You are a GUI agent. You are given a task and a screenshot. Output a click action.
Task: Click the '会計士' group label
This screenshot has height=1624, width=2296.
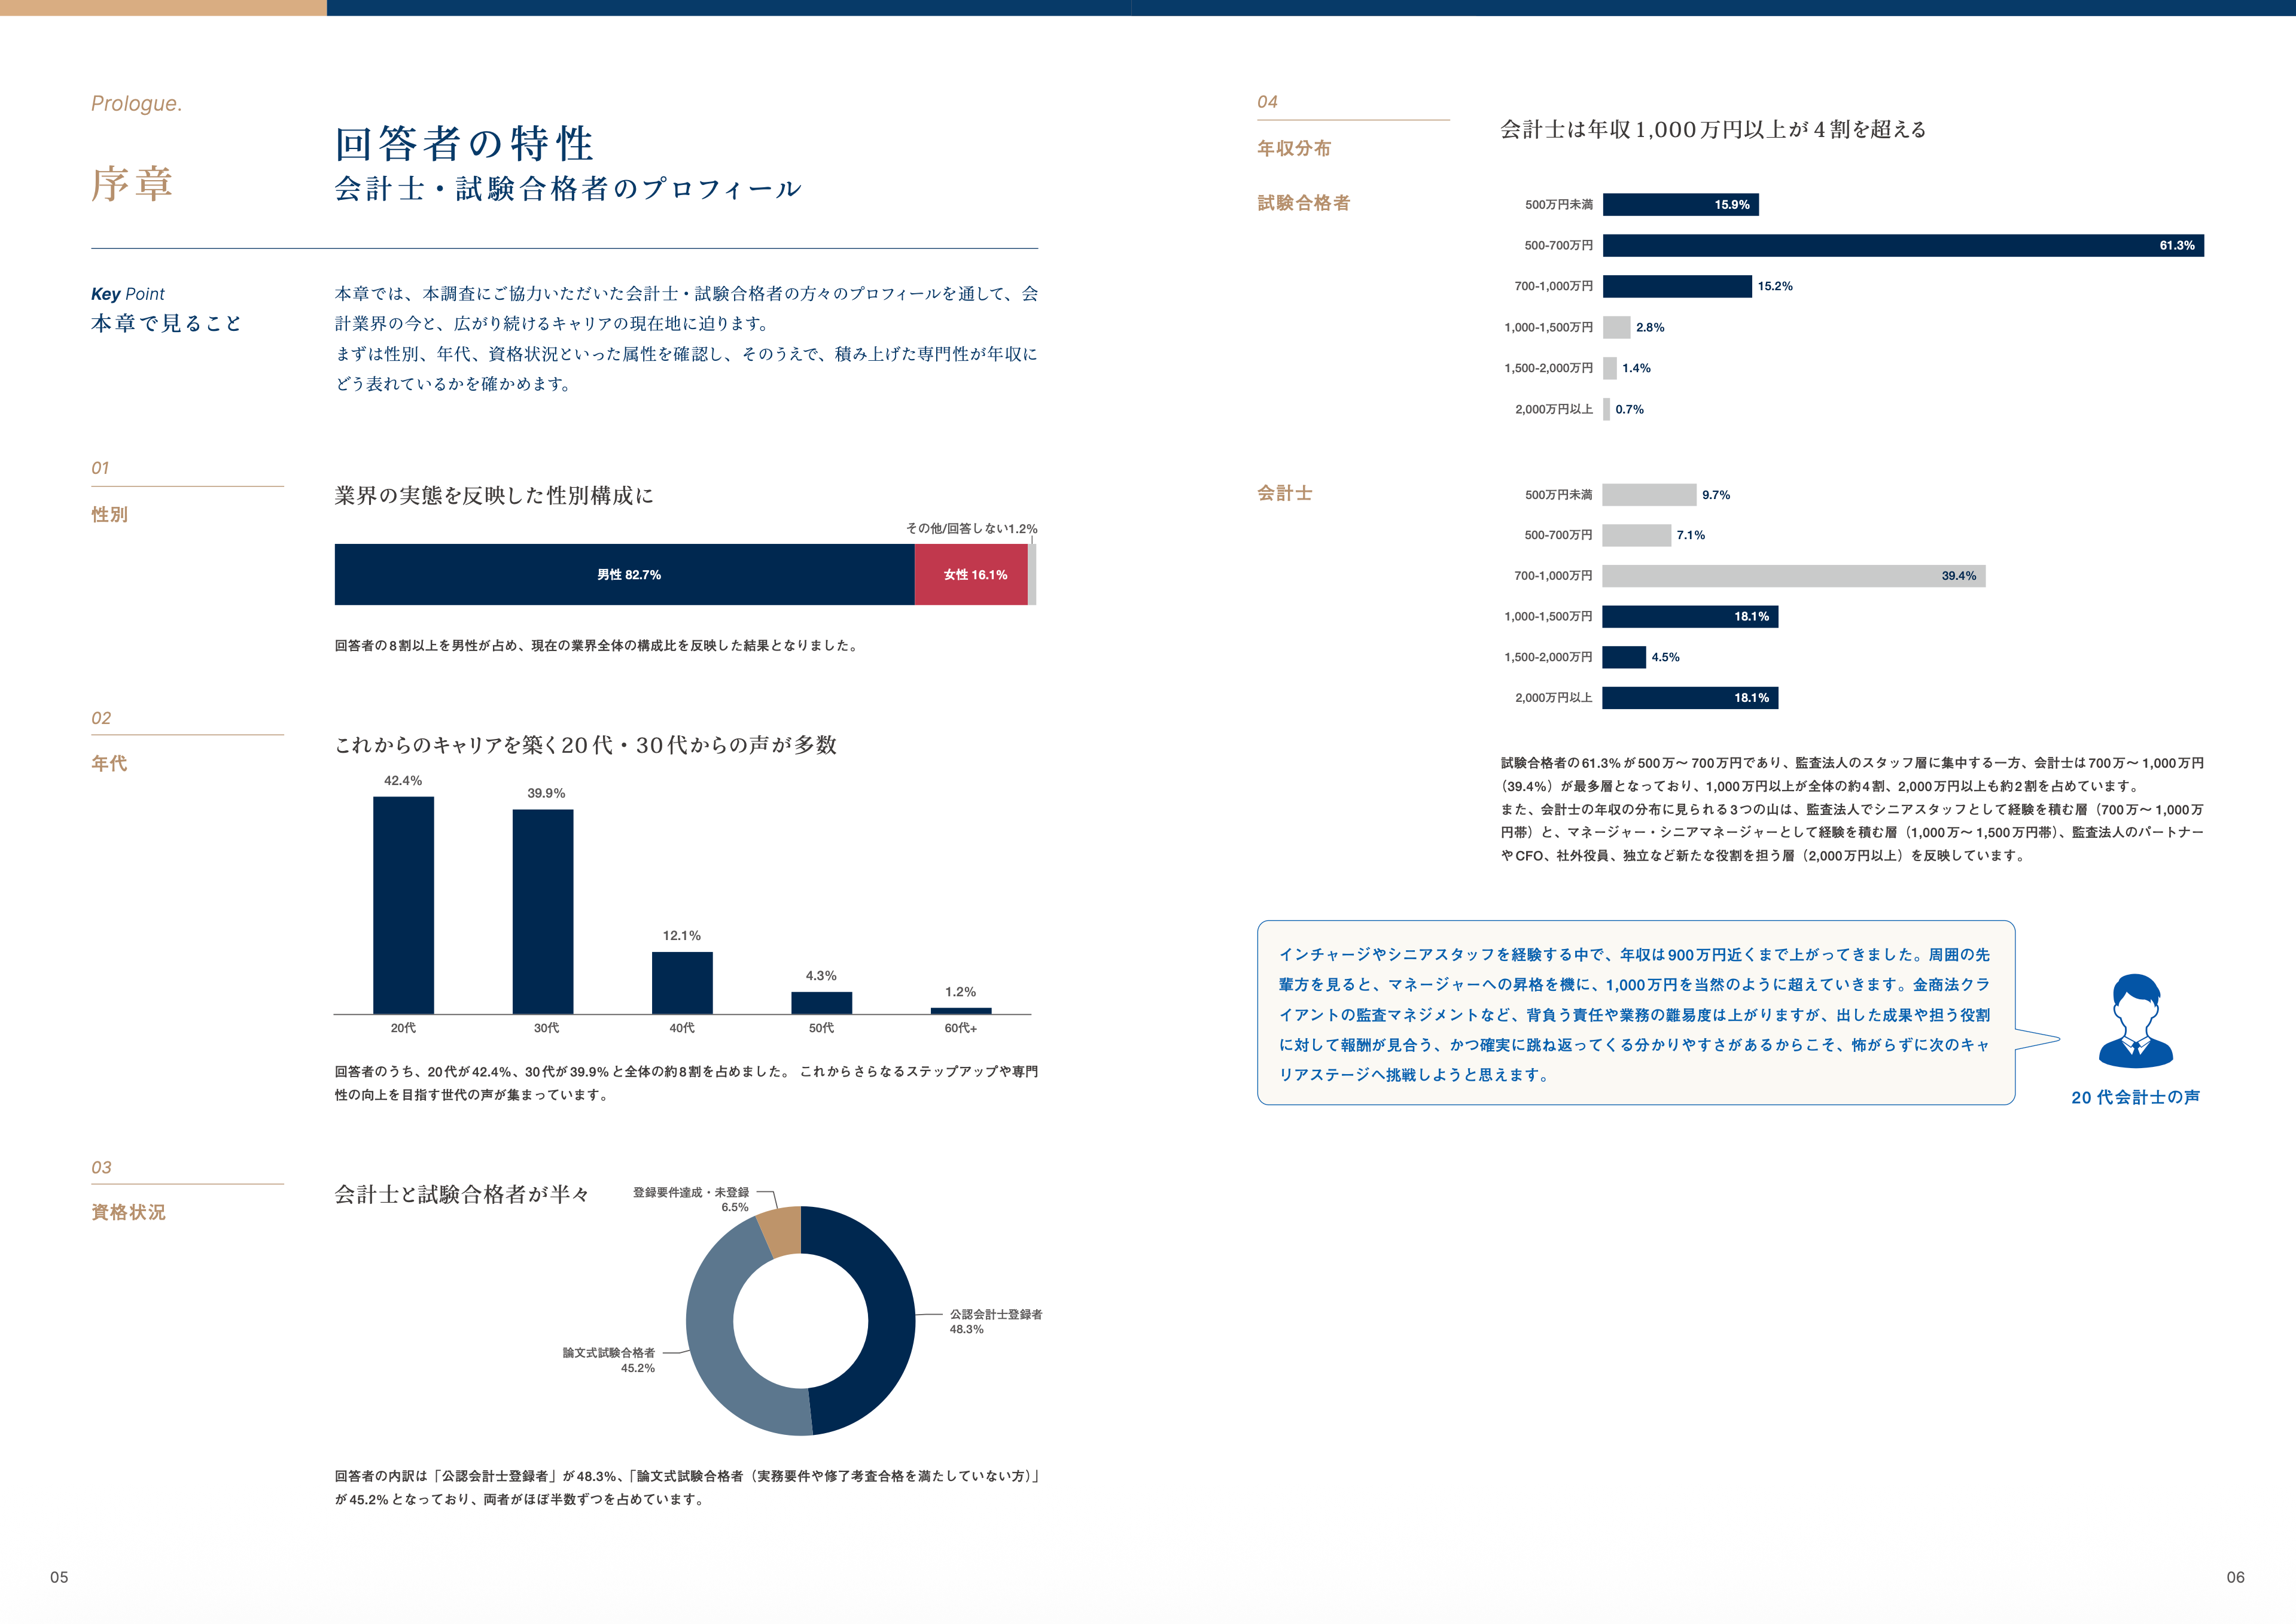click(1285, 493)
